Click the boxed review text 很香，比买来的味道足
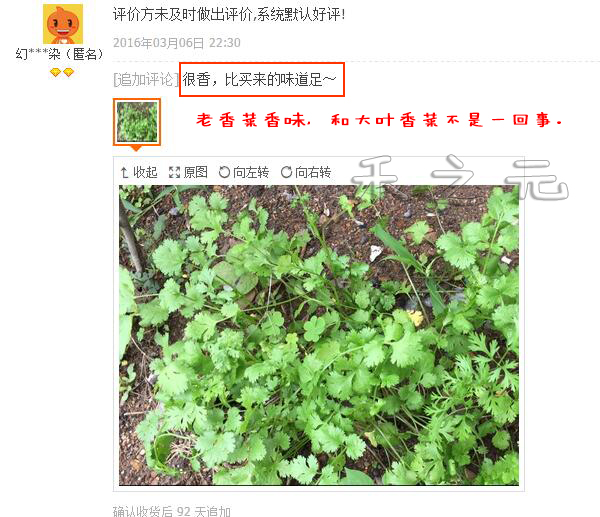Viewport: 600px width, 517px height. click(259, 80)
